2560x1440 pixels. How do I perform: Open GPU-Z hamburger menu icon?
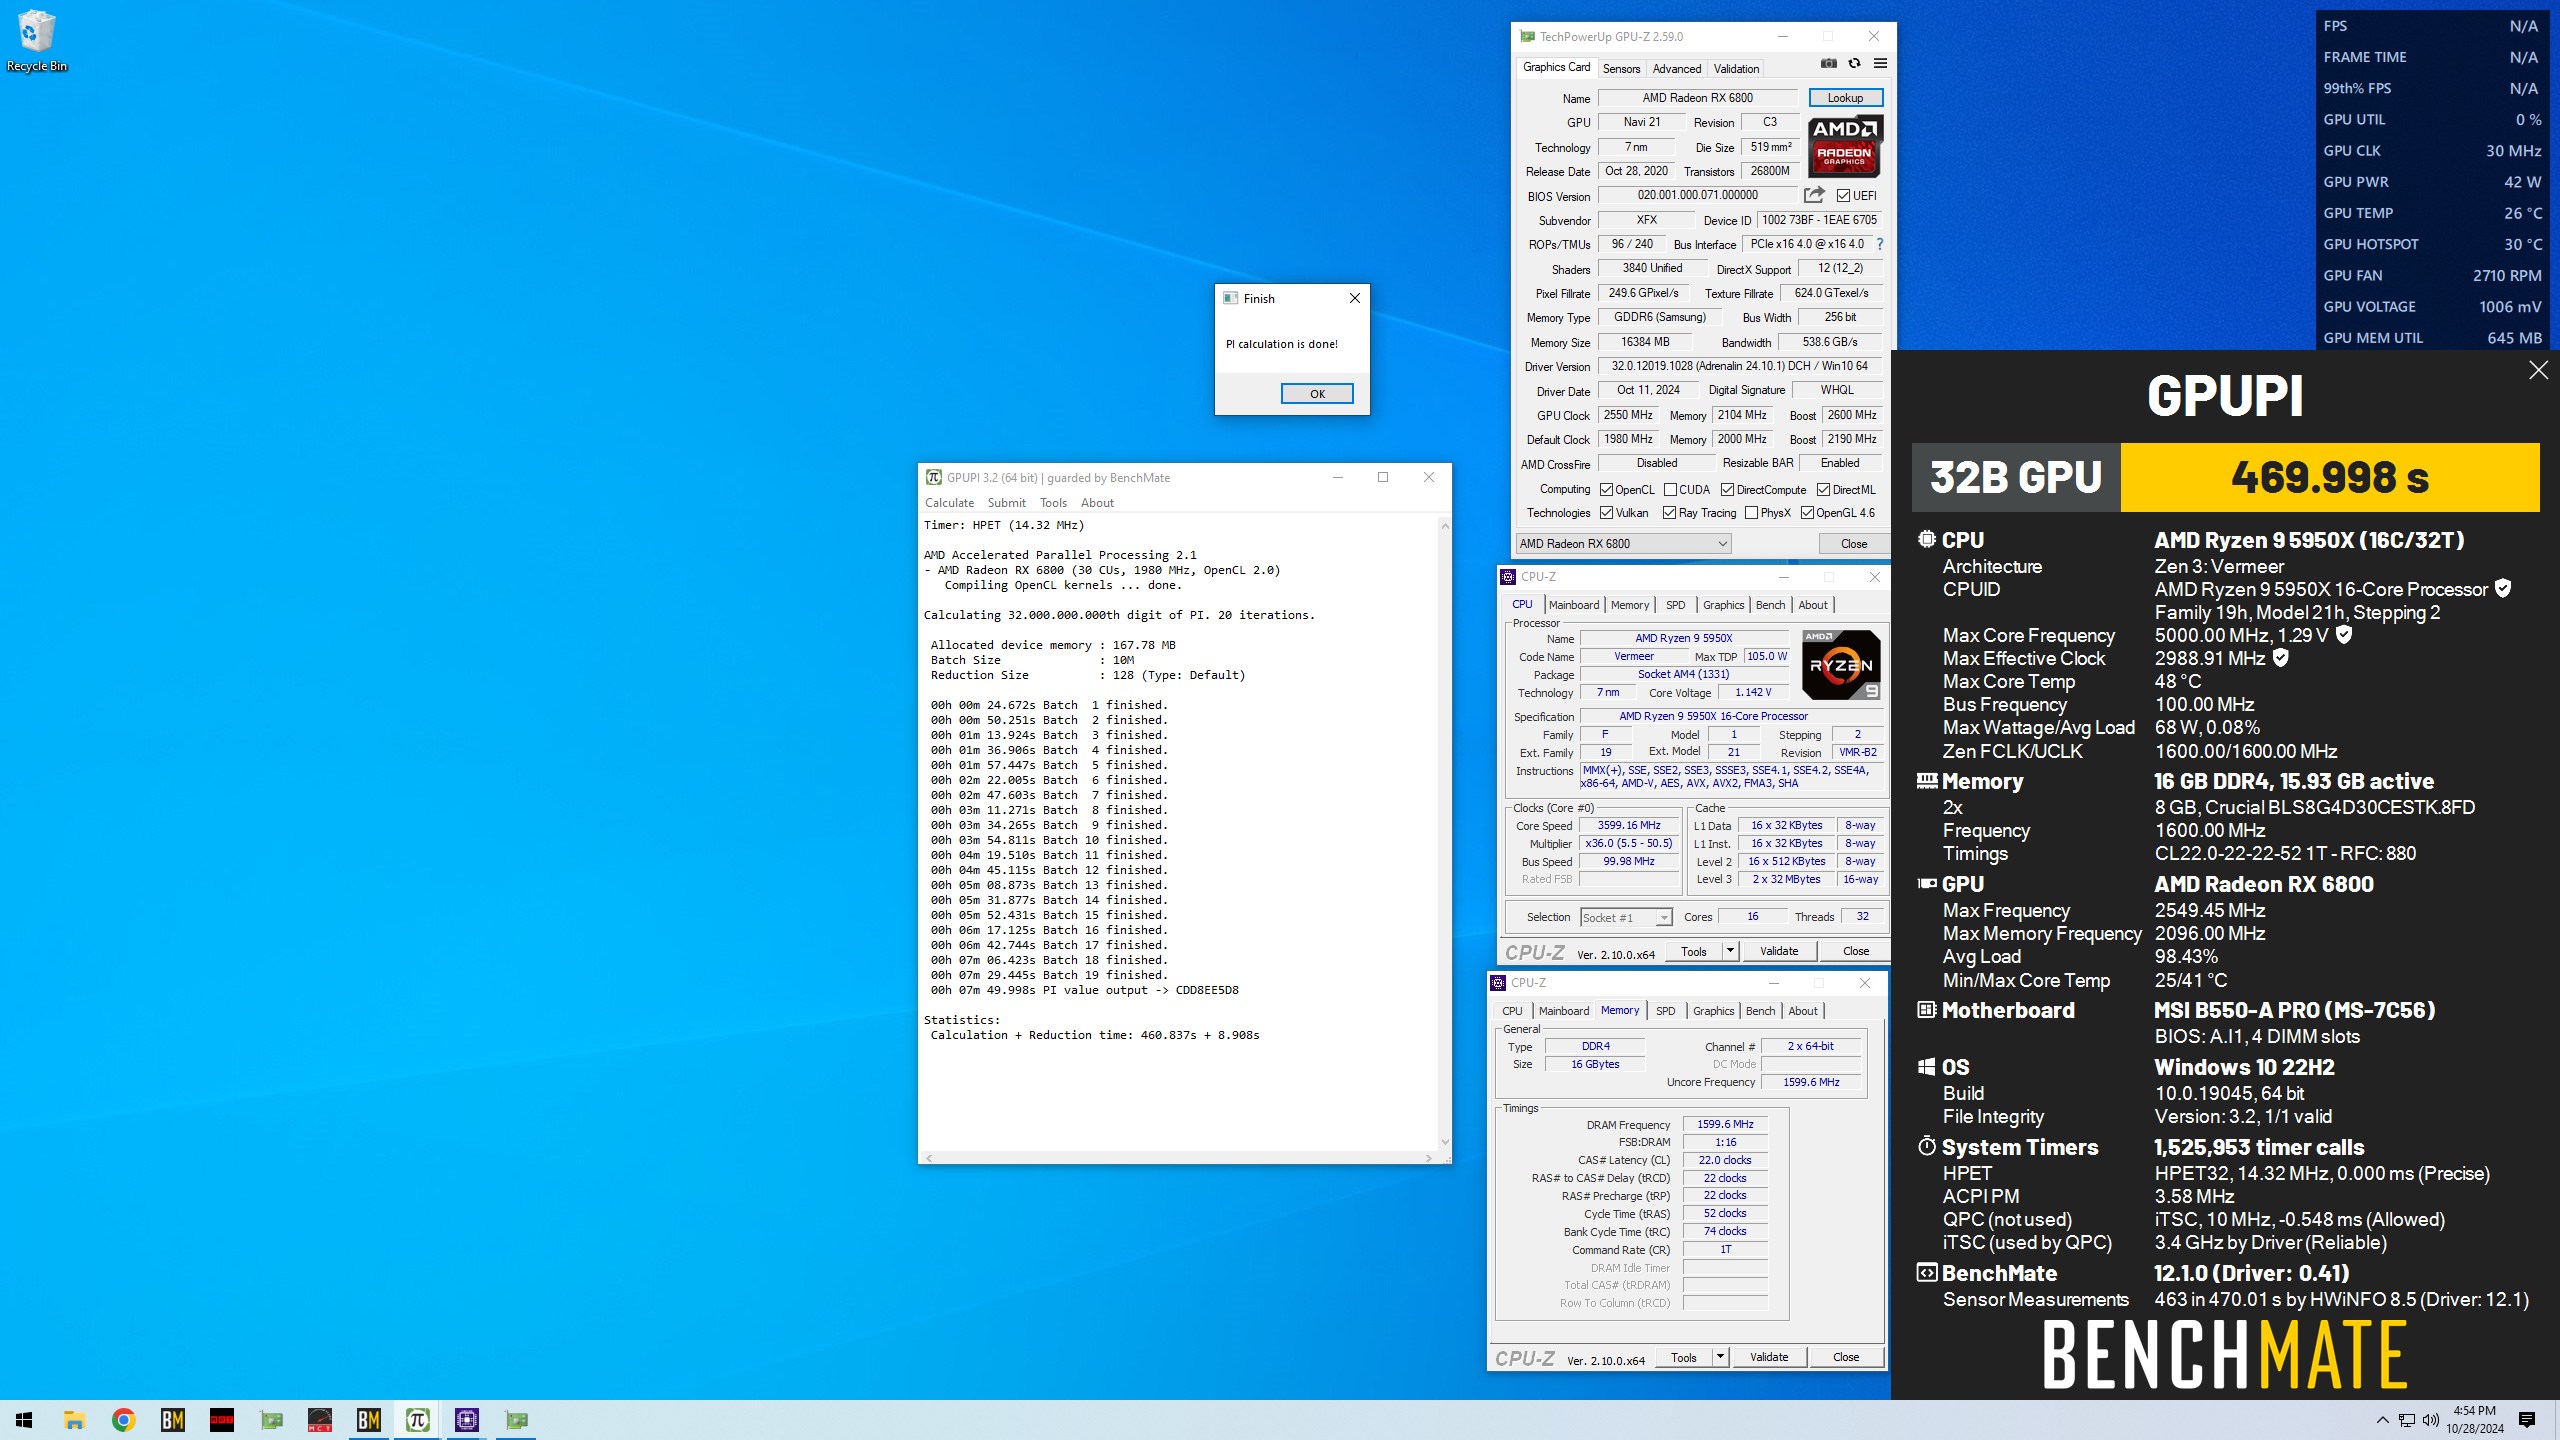(x=1880, y=63)
